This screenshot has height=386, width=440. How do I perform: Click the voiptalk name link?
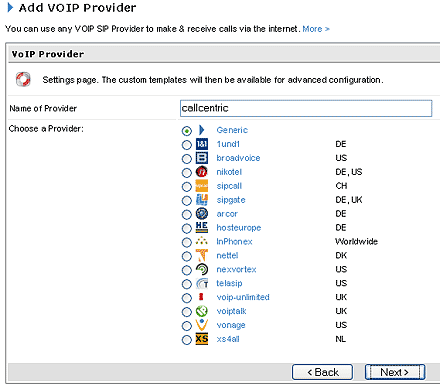[x=231, y=311]
